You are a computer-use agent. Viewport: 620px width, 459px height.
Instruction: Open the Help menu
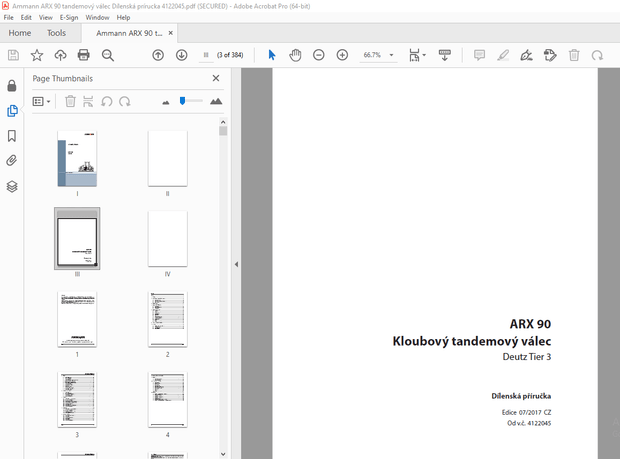123,17
